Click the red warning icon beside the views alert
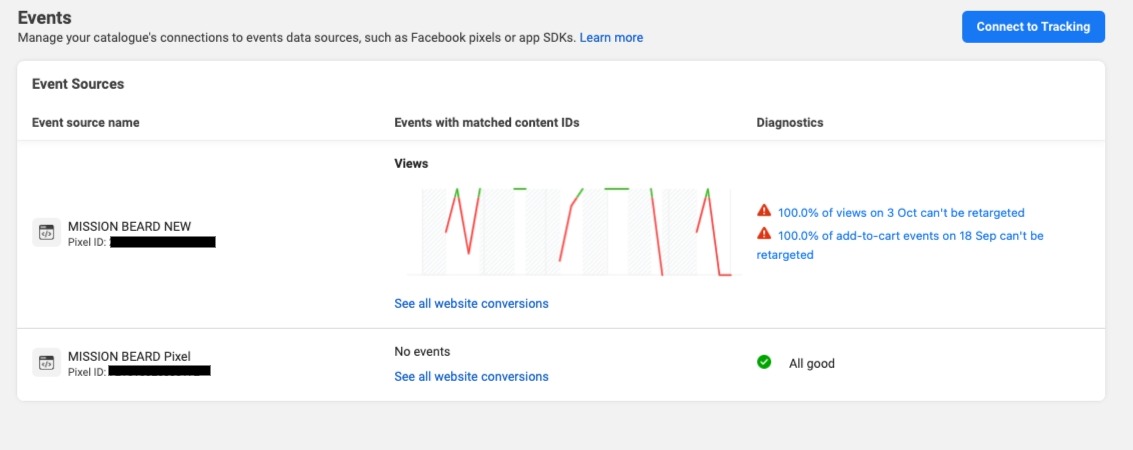 pos(764,211)
